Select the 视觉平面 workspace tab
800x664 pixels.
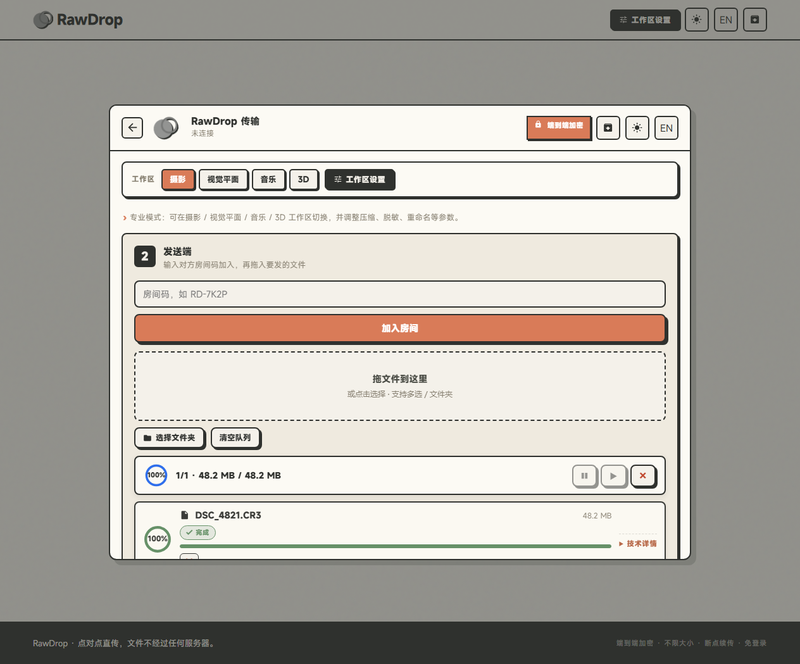(x=223, y=179)
